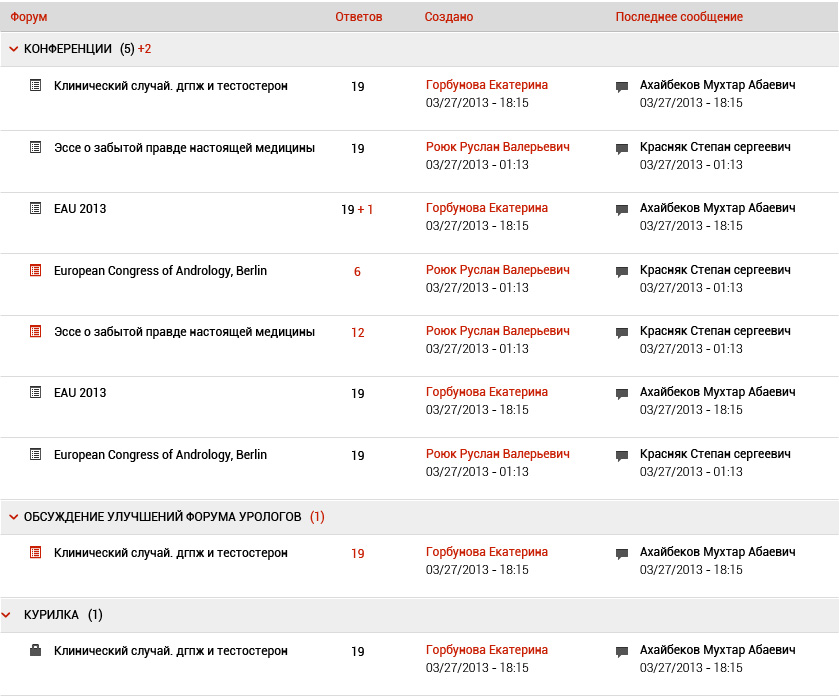Click speech bubble icon in European Congress row with 6 replies
This screenshot has height=698, width=839.
tap(622, 272)
